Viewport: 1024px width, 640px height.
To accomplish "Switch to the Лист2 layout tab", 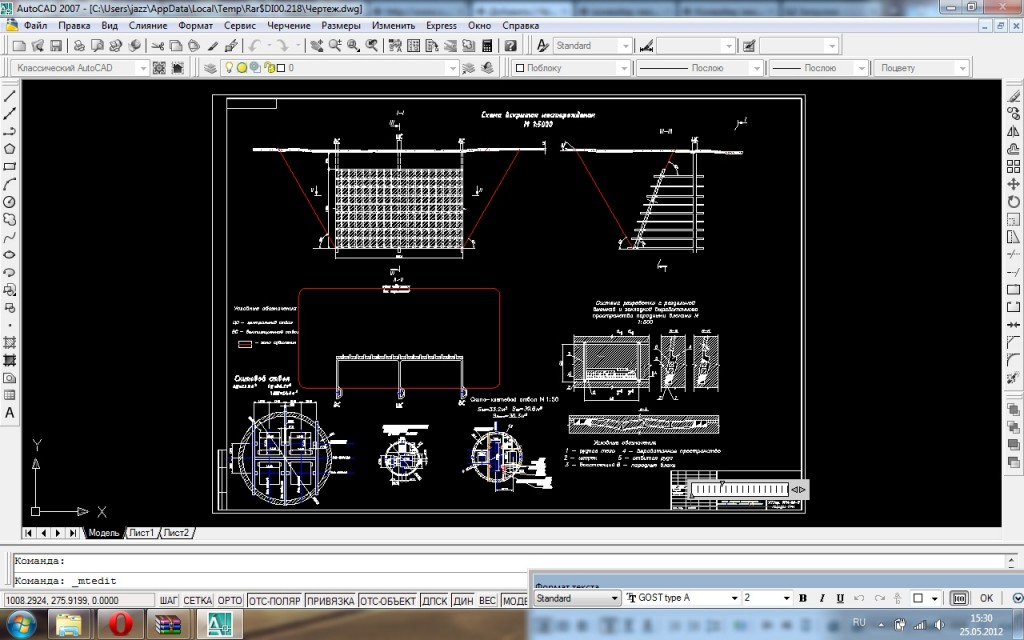I will coord(176,533).
